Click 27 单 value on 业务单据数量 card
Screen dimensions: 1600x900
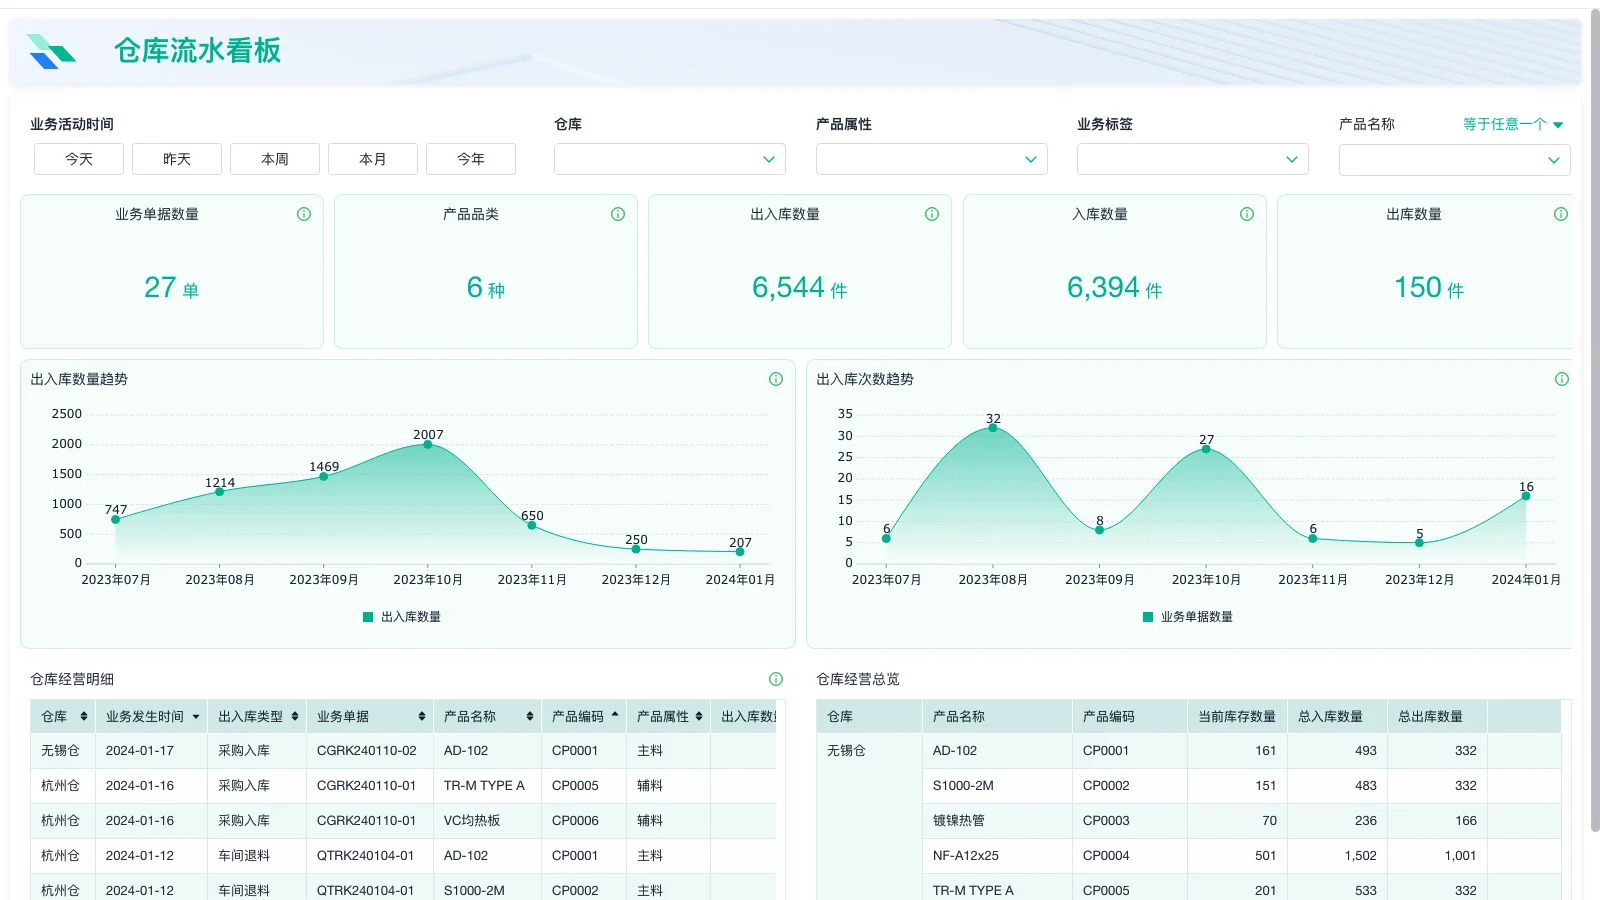171,288
